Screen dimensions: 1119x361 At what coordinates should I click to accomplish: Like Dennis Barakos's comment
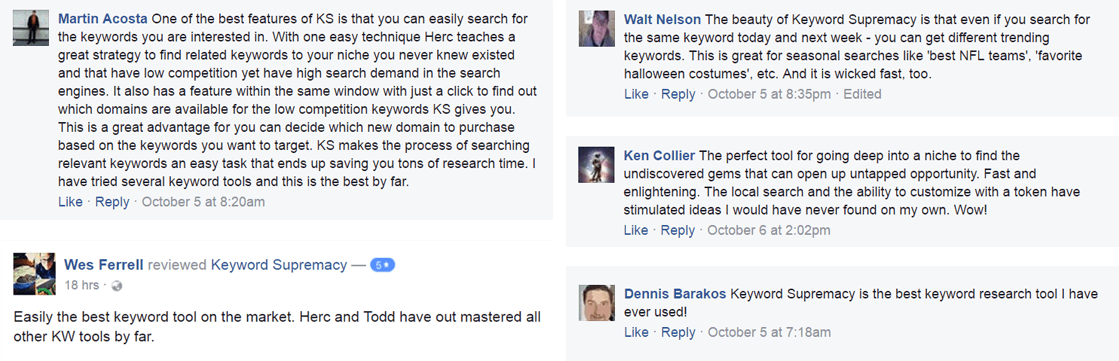tap(636, 332)
